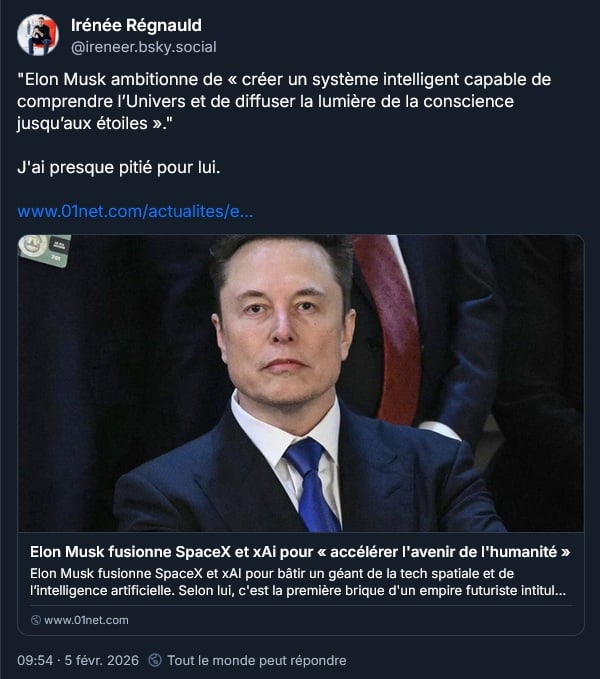Open the 09:54 · 5 févr. 2026 timestamp
Screen dimensions: 600x679
[x=78, y=660]
